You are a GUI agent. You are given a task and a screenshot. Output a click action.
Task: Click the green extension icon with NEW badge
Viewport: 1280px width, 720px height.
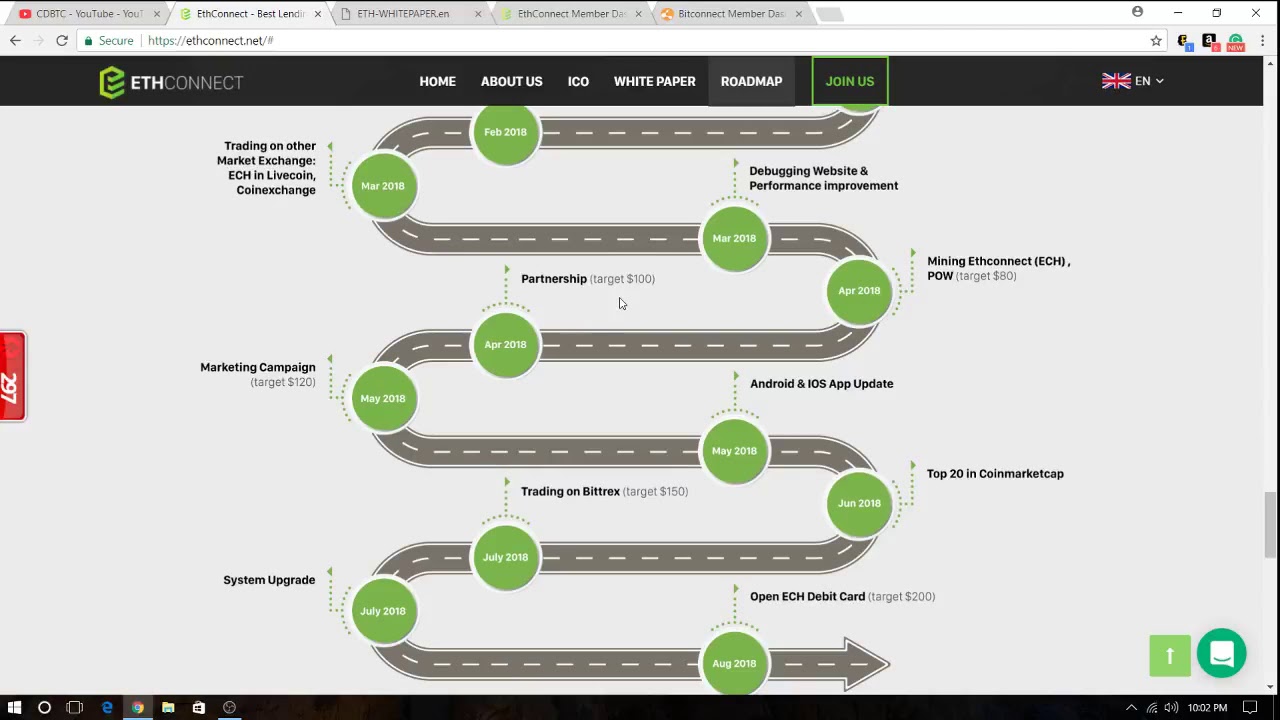tap(1236, 42)
